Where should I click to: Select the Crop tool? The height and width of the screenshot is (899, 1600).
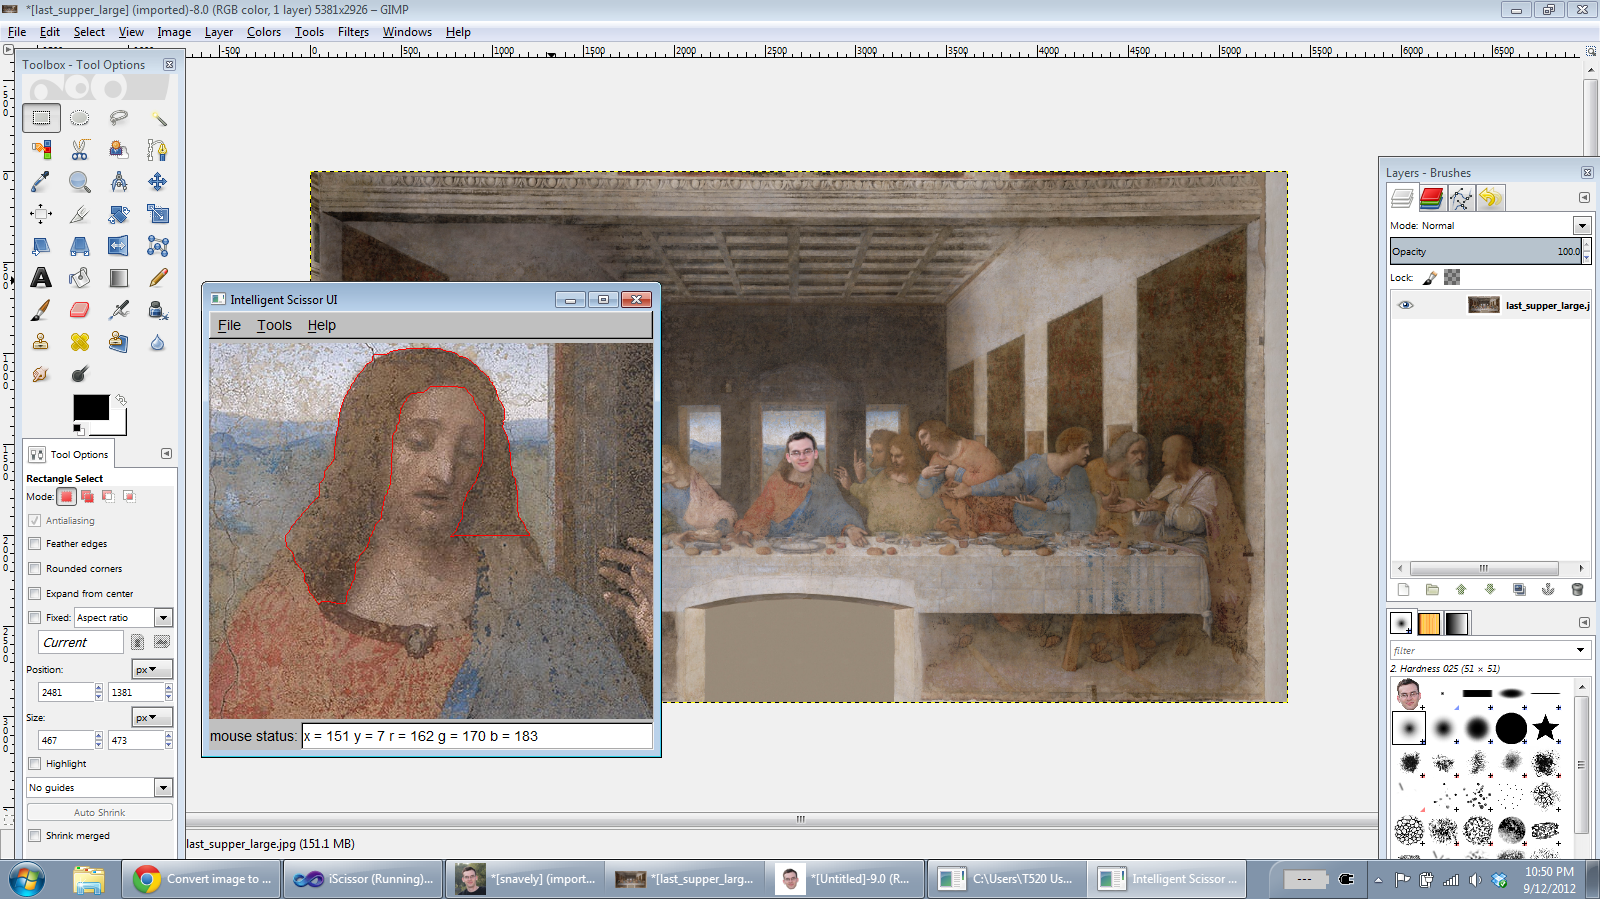[x=80, y=214]
